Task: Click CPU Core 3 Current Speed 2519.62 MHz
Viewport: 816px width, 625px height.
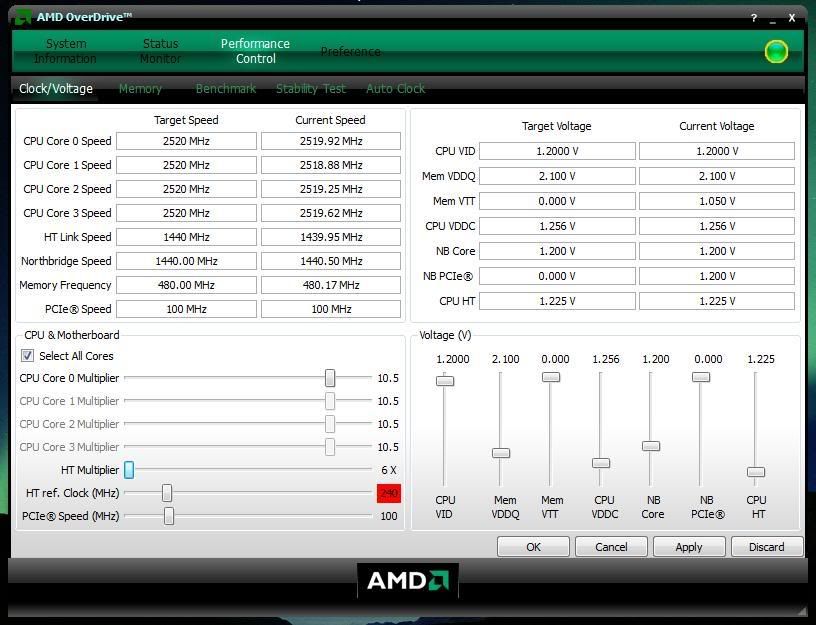Action: coord(331,213)
